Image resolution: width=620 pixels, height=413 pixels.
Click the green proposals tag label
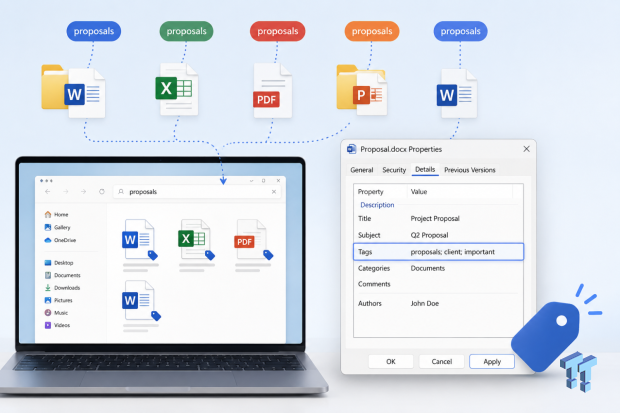186,31
